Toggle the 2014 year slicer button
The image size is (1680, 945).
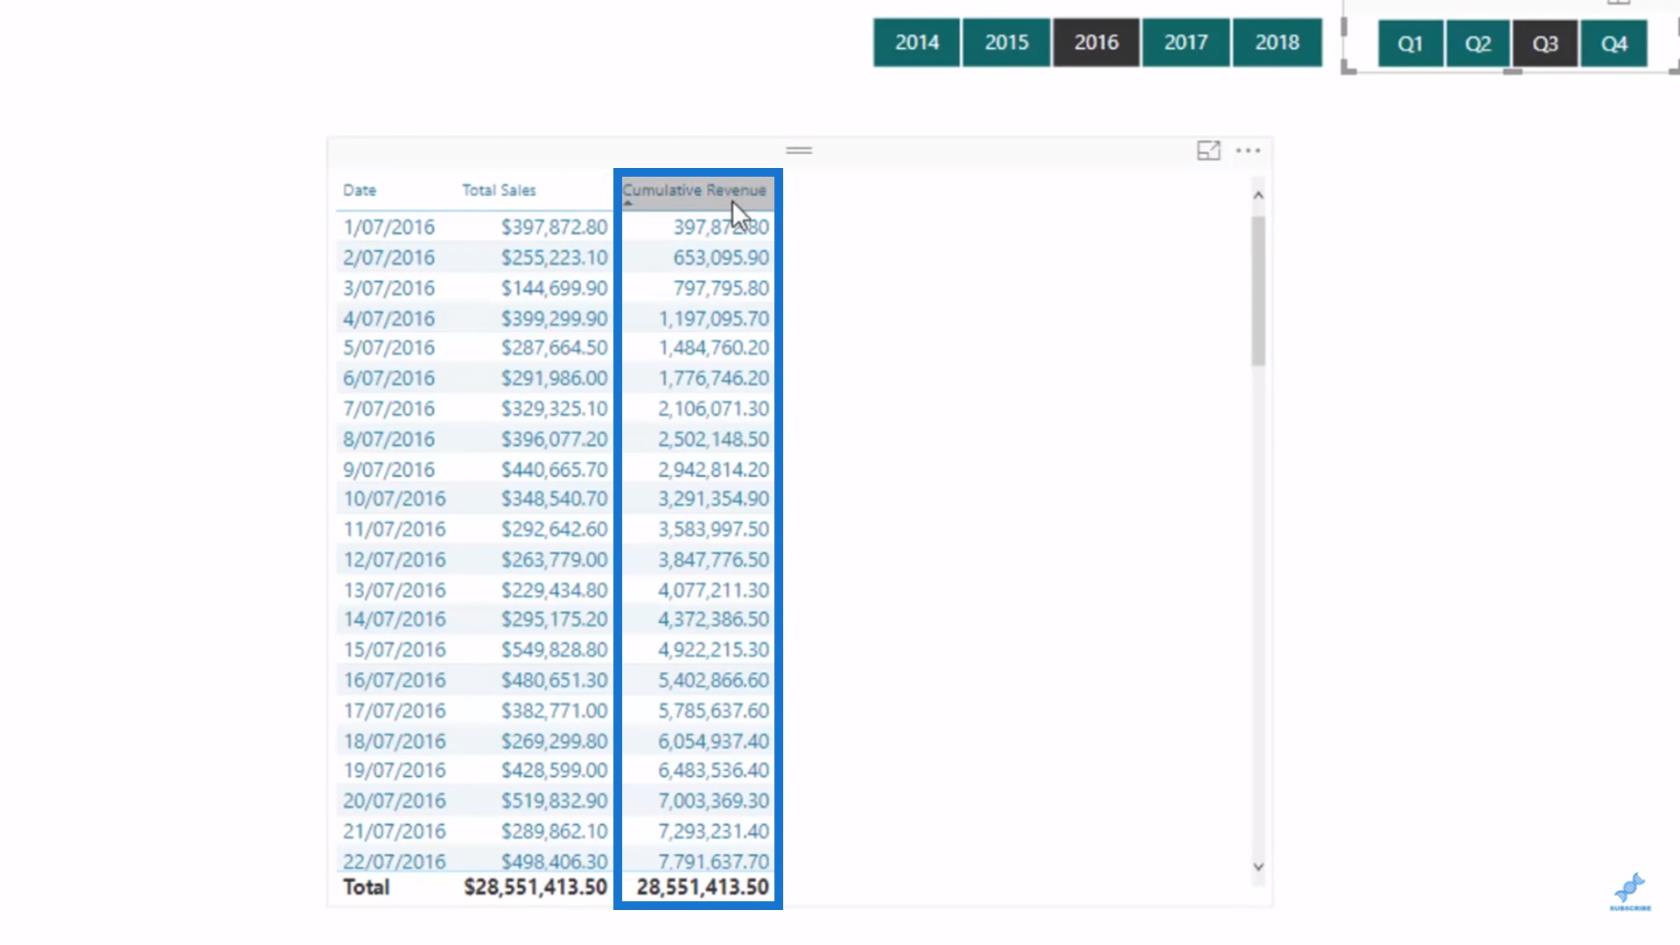point(916,43)
